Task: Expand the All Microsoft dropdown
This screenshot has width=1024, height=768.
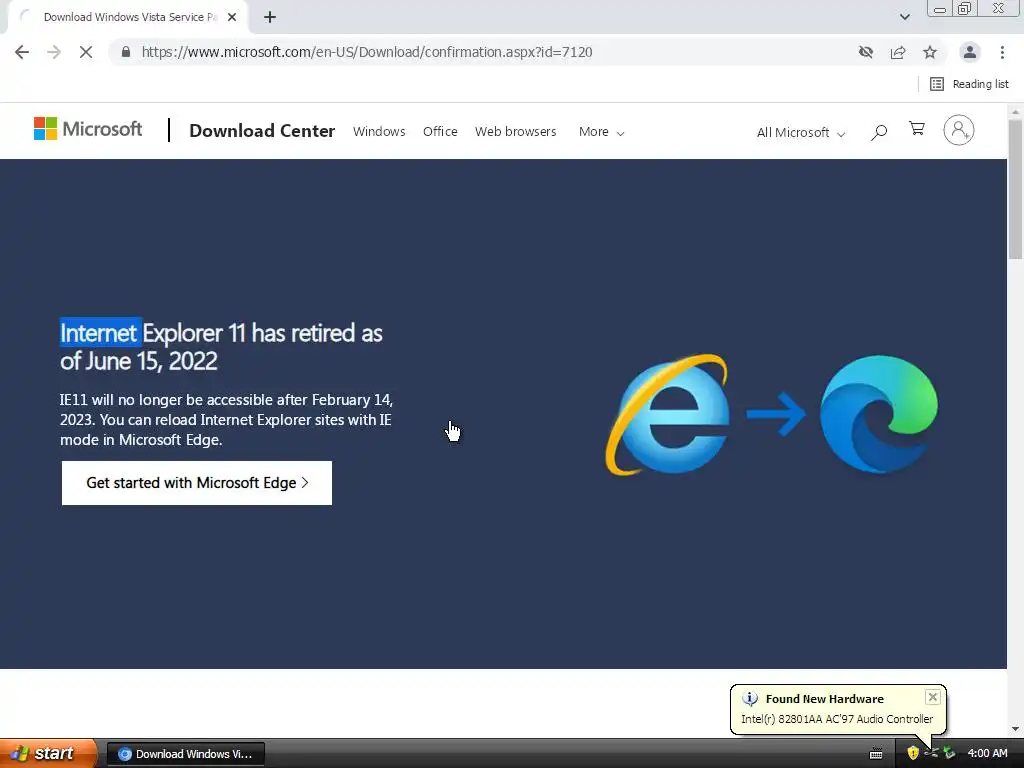Action: point(801,133)
